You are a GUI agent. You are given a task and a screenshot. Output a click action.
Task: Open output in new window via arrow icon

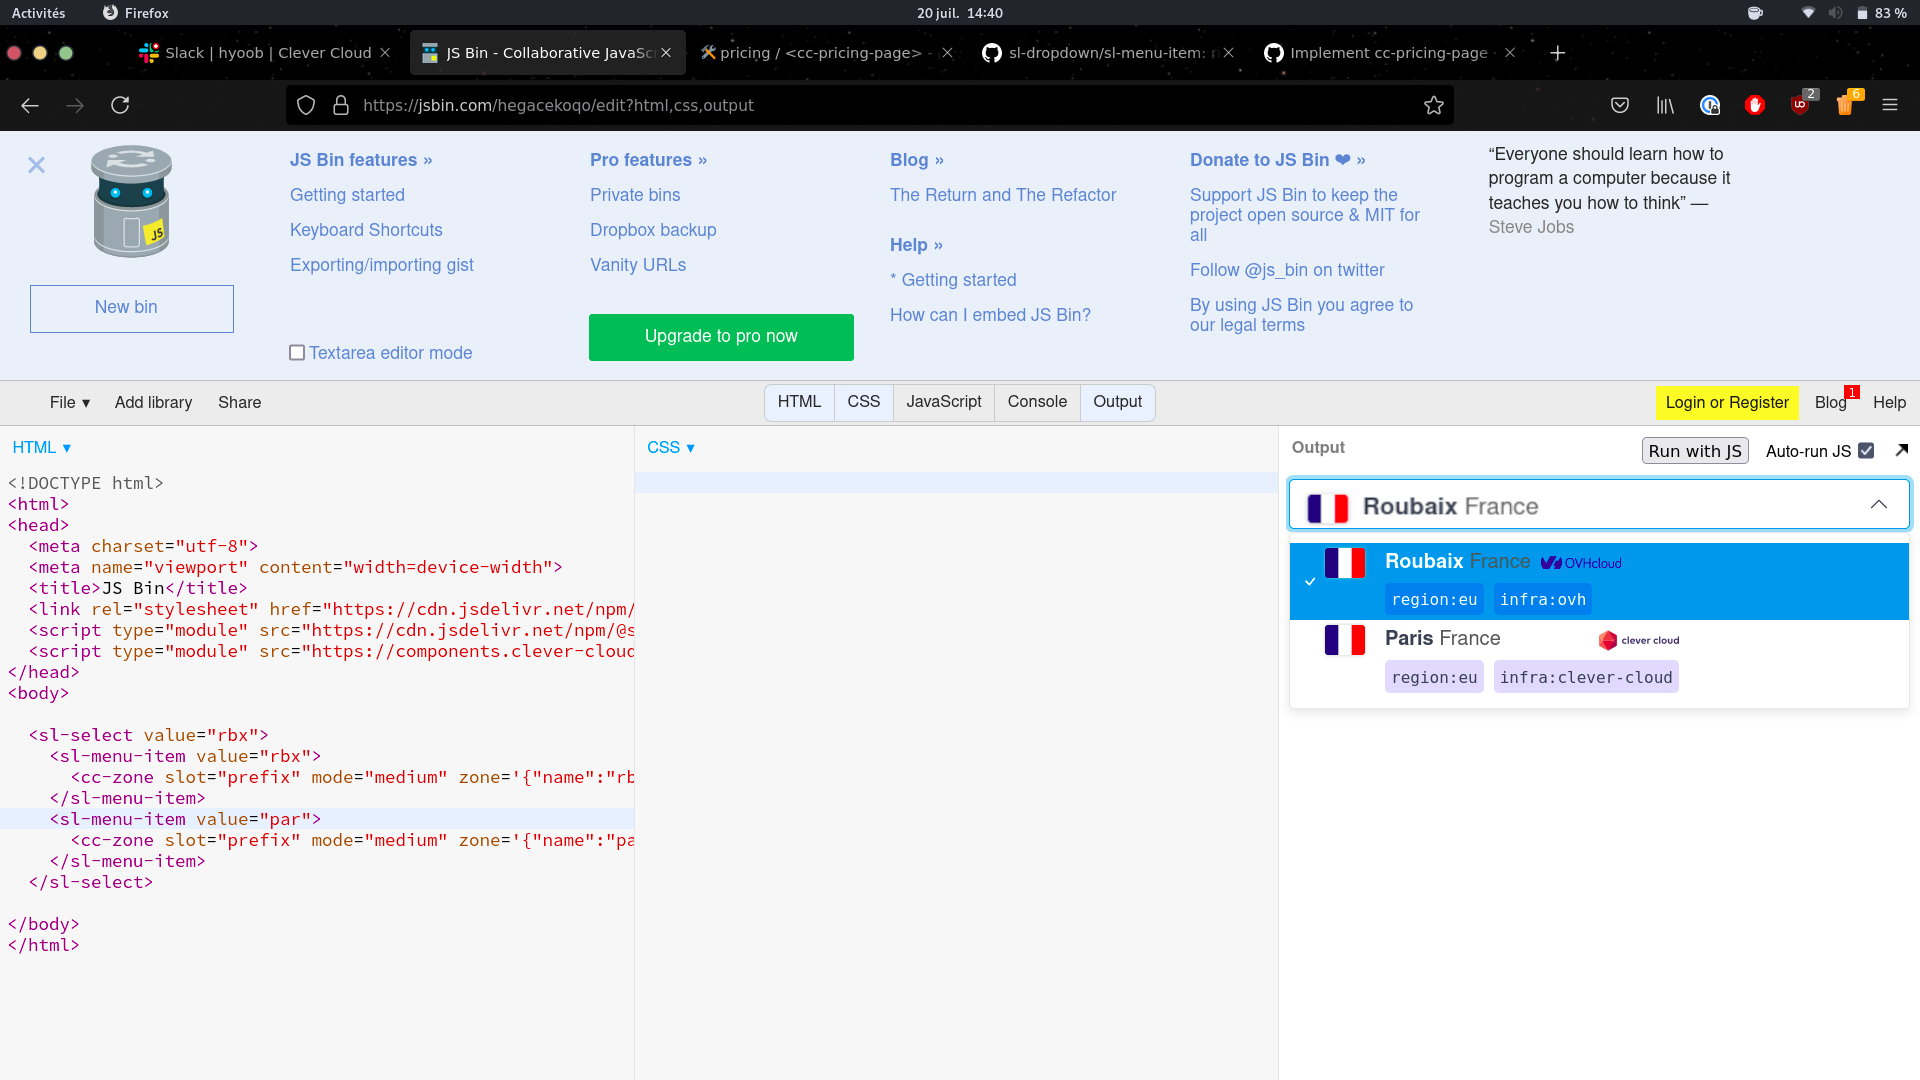1901,450
